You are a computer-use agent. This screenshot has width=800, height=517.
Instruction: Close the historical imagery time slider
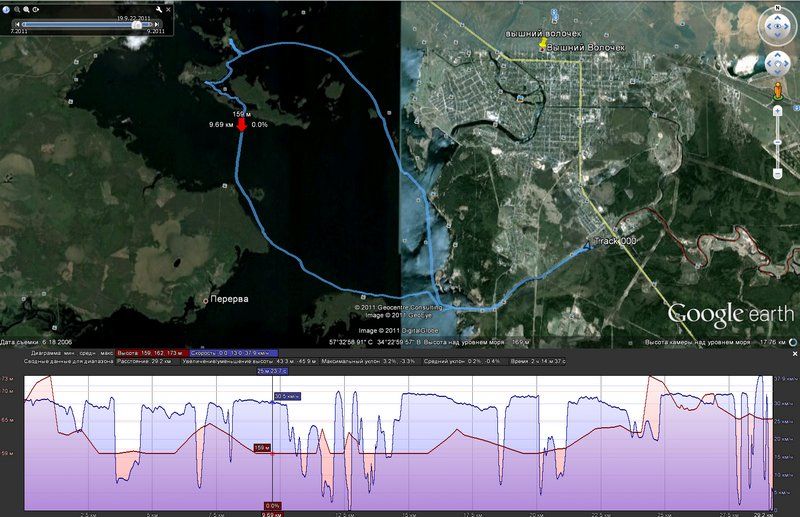click(166, 9)
